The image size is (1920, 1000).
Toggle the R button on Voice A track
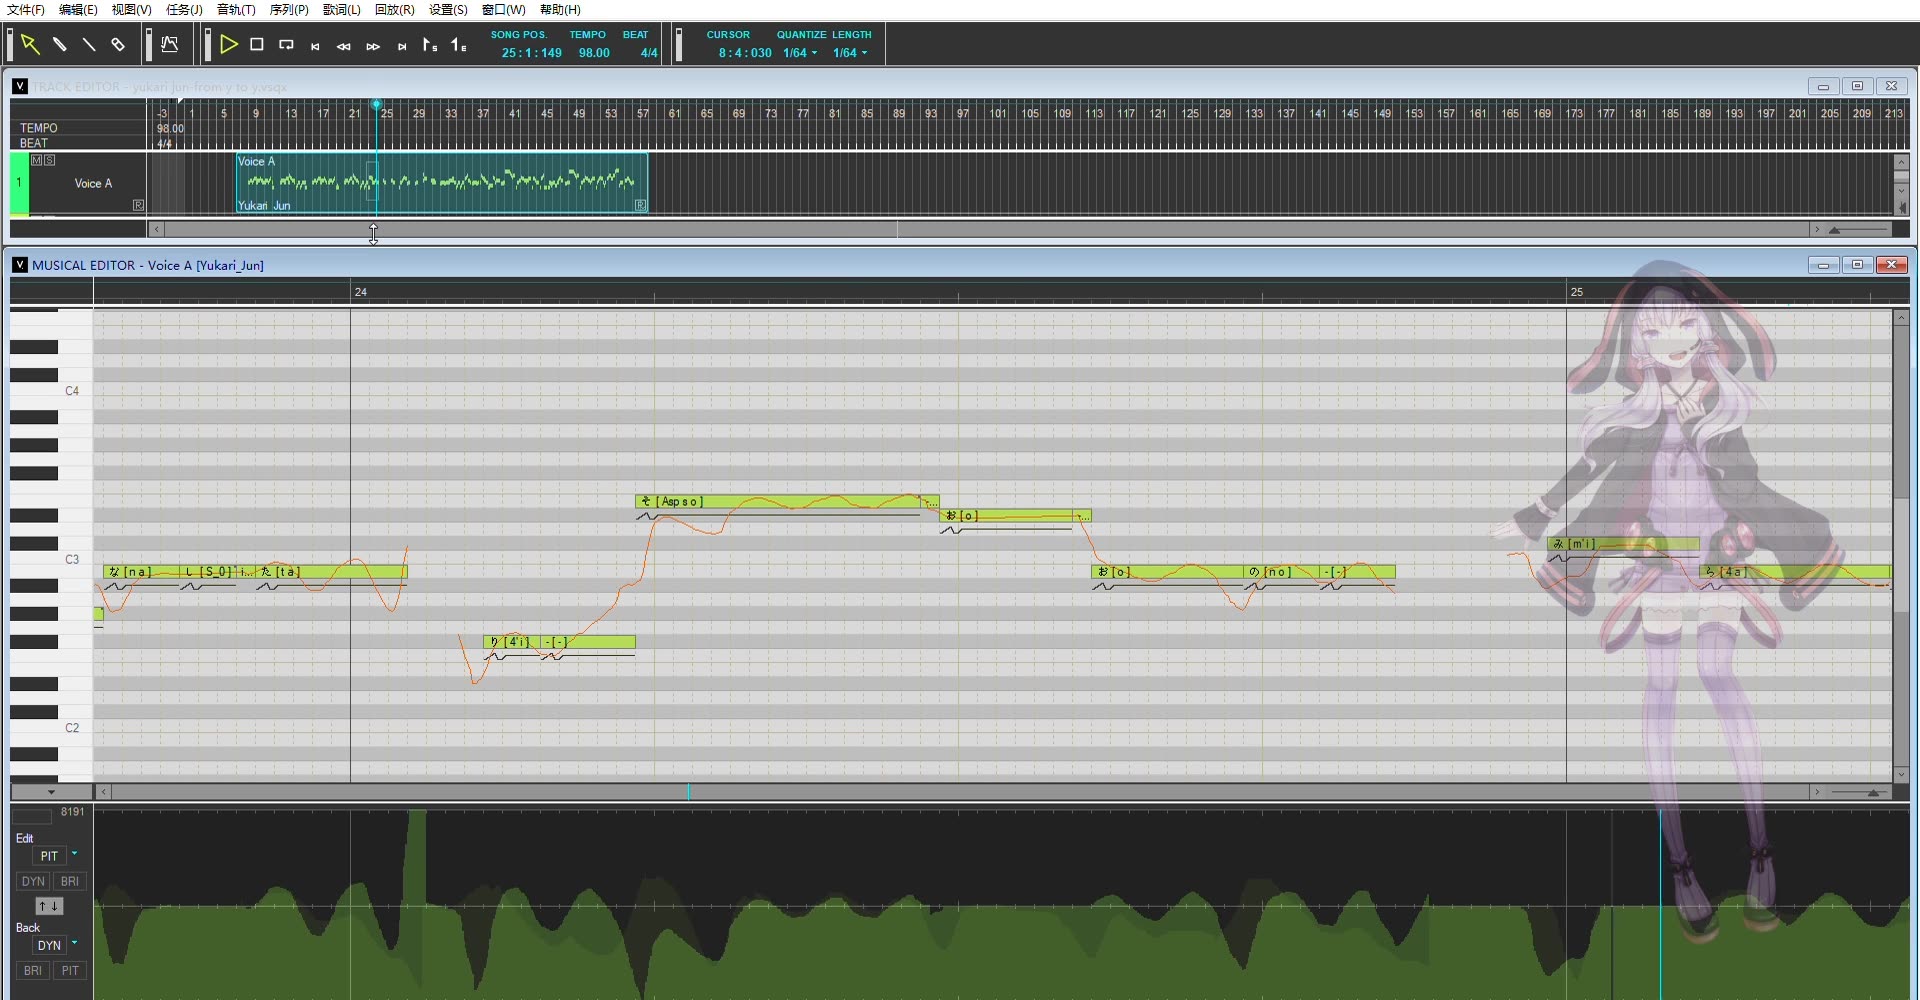pos(138,205)
